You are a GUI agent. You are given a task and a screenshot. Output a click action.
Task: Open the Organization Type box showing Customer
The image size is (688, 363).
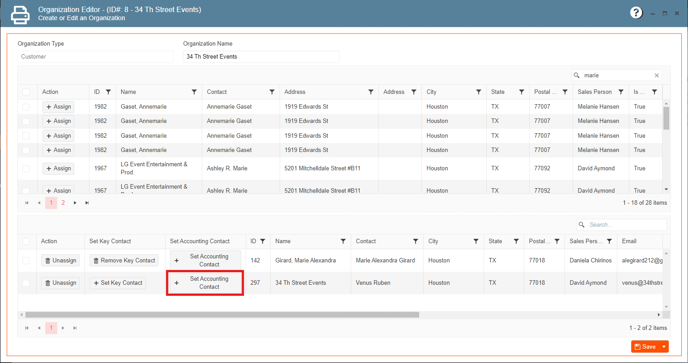click(96, 57)
